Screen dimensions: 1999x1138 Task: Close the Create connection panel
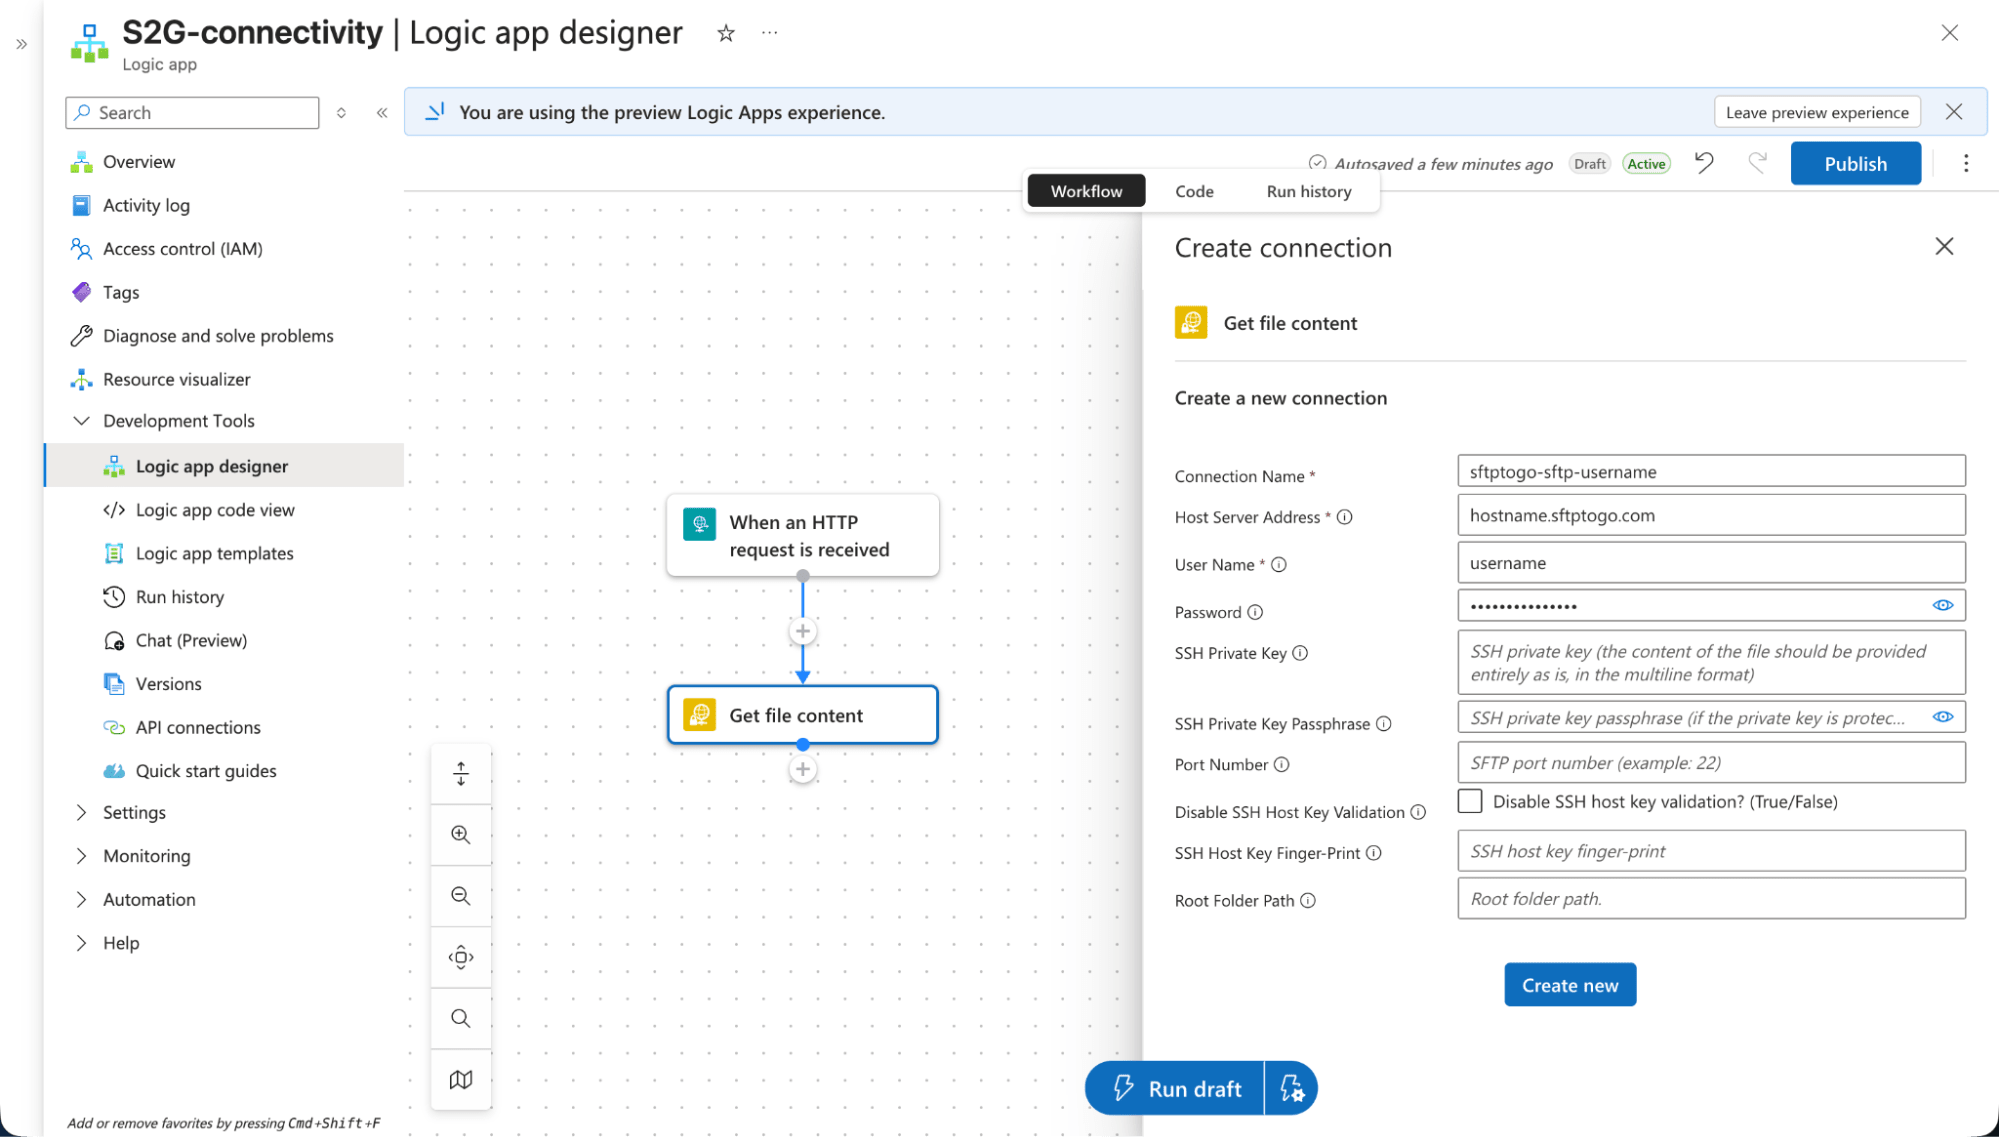coord(1944,247)
